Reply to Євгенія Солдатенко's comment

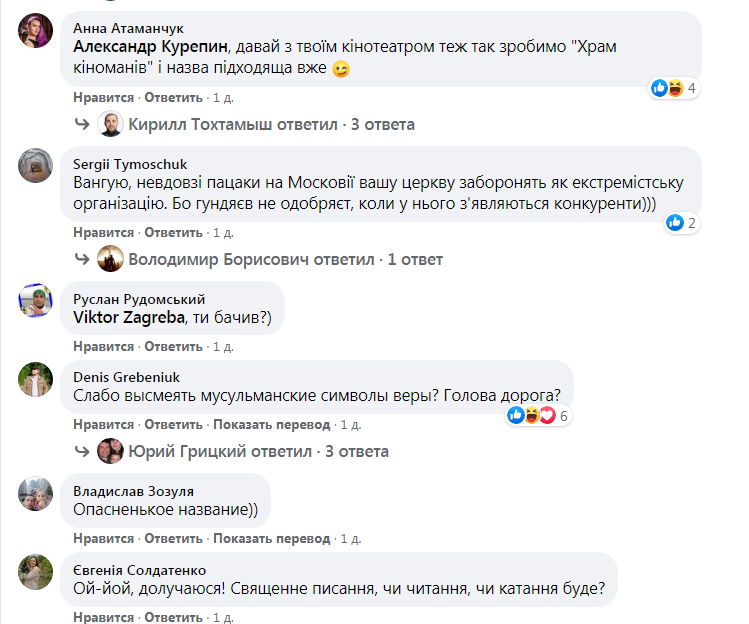point(173,617)
